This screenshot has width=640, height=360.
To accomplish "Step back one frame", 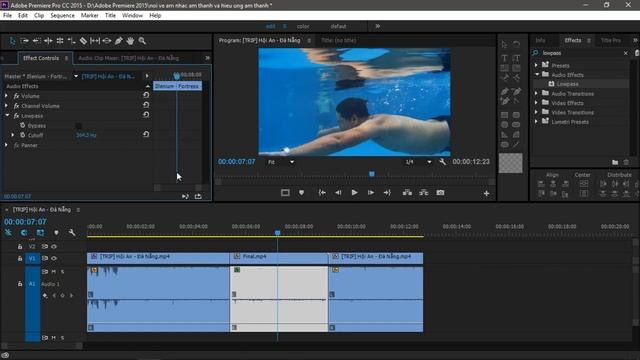I will point(338,193).
